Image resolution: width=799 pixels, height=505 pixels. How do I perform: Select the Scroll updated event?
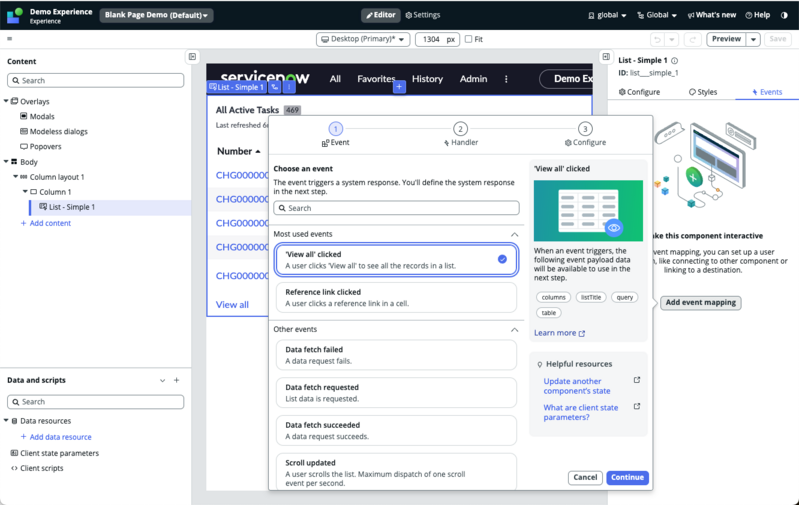pyautogui.click(x=396, y=472)
